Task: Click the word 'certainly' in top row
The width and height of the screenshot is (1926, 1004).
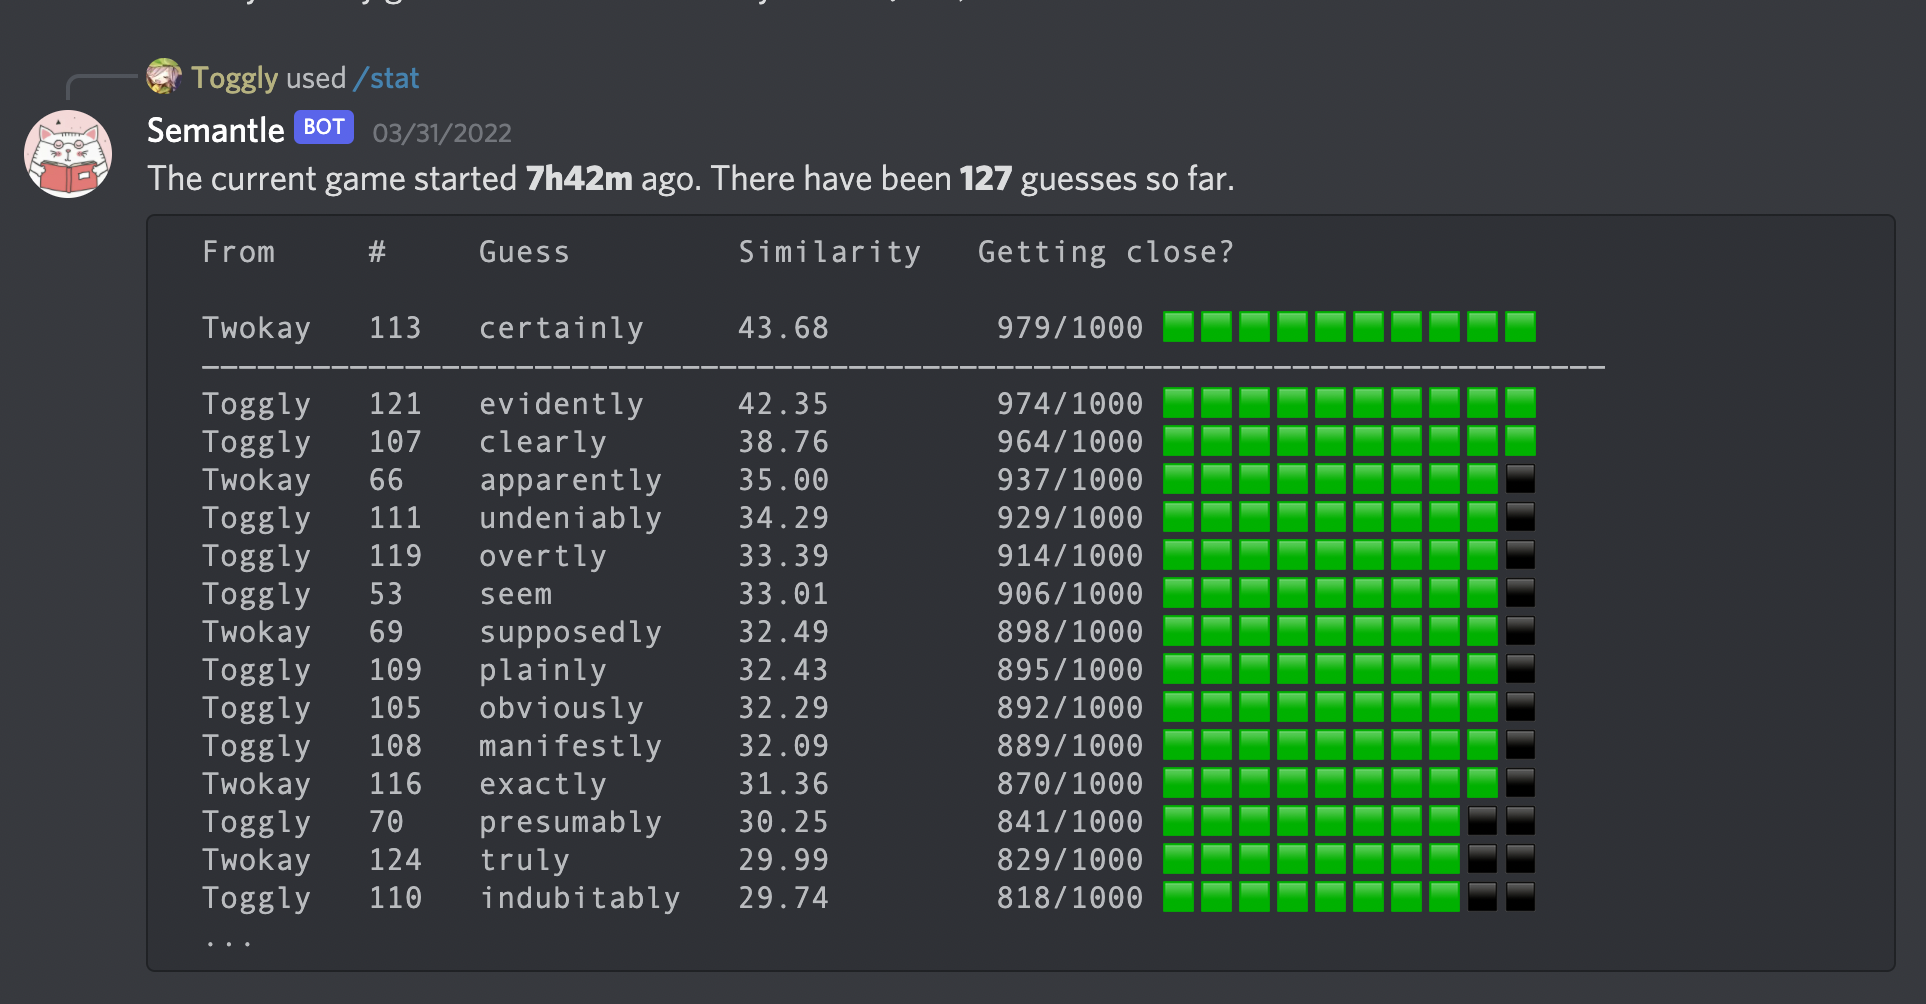Action: [561, 328]
